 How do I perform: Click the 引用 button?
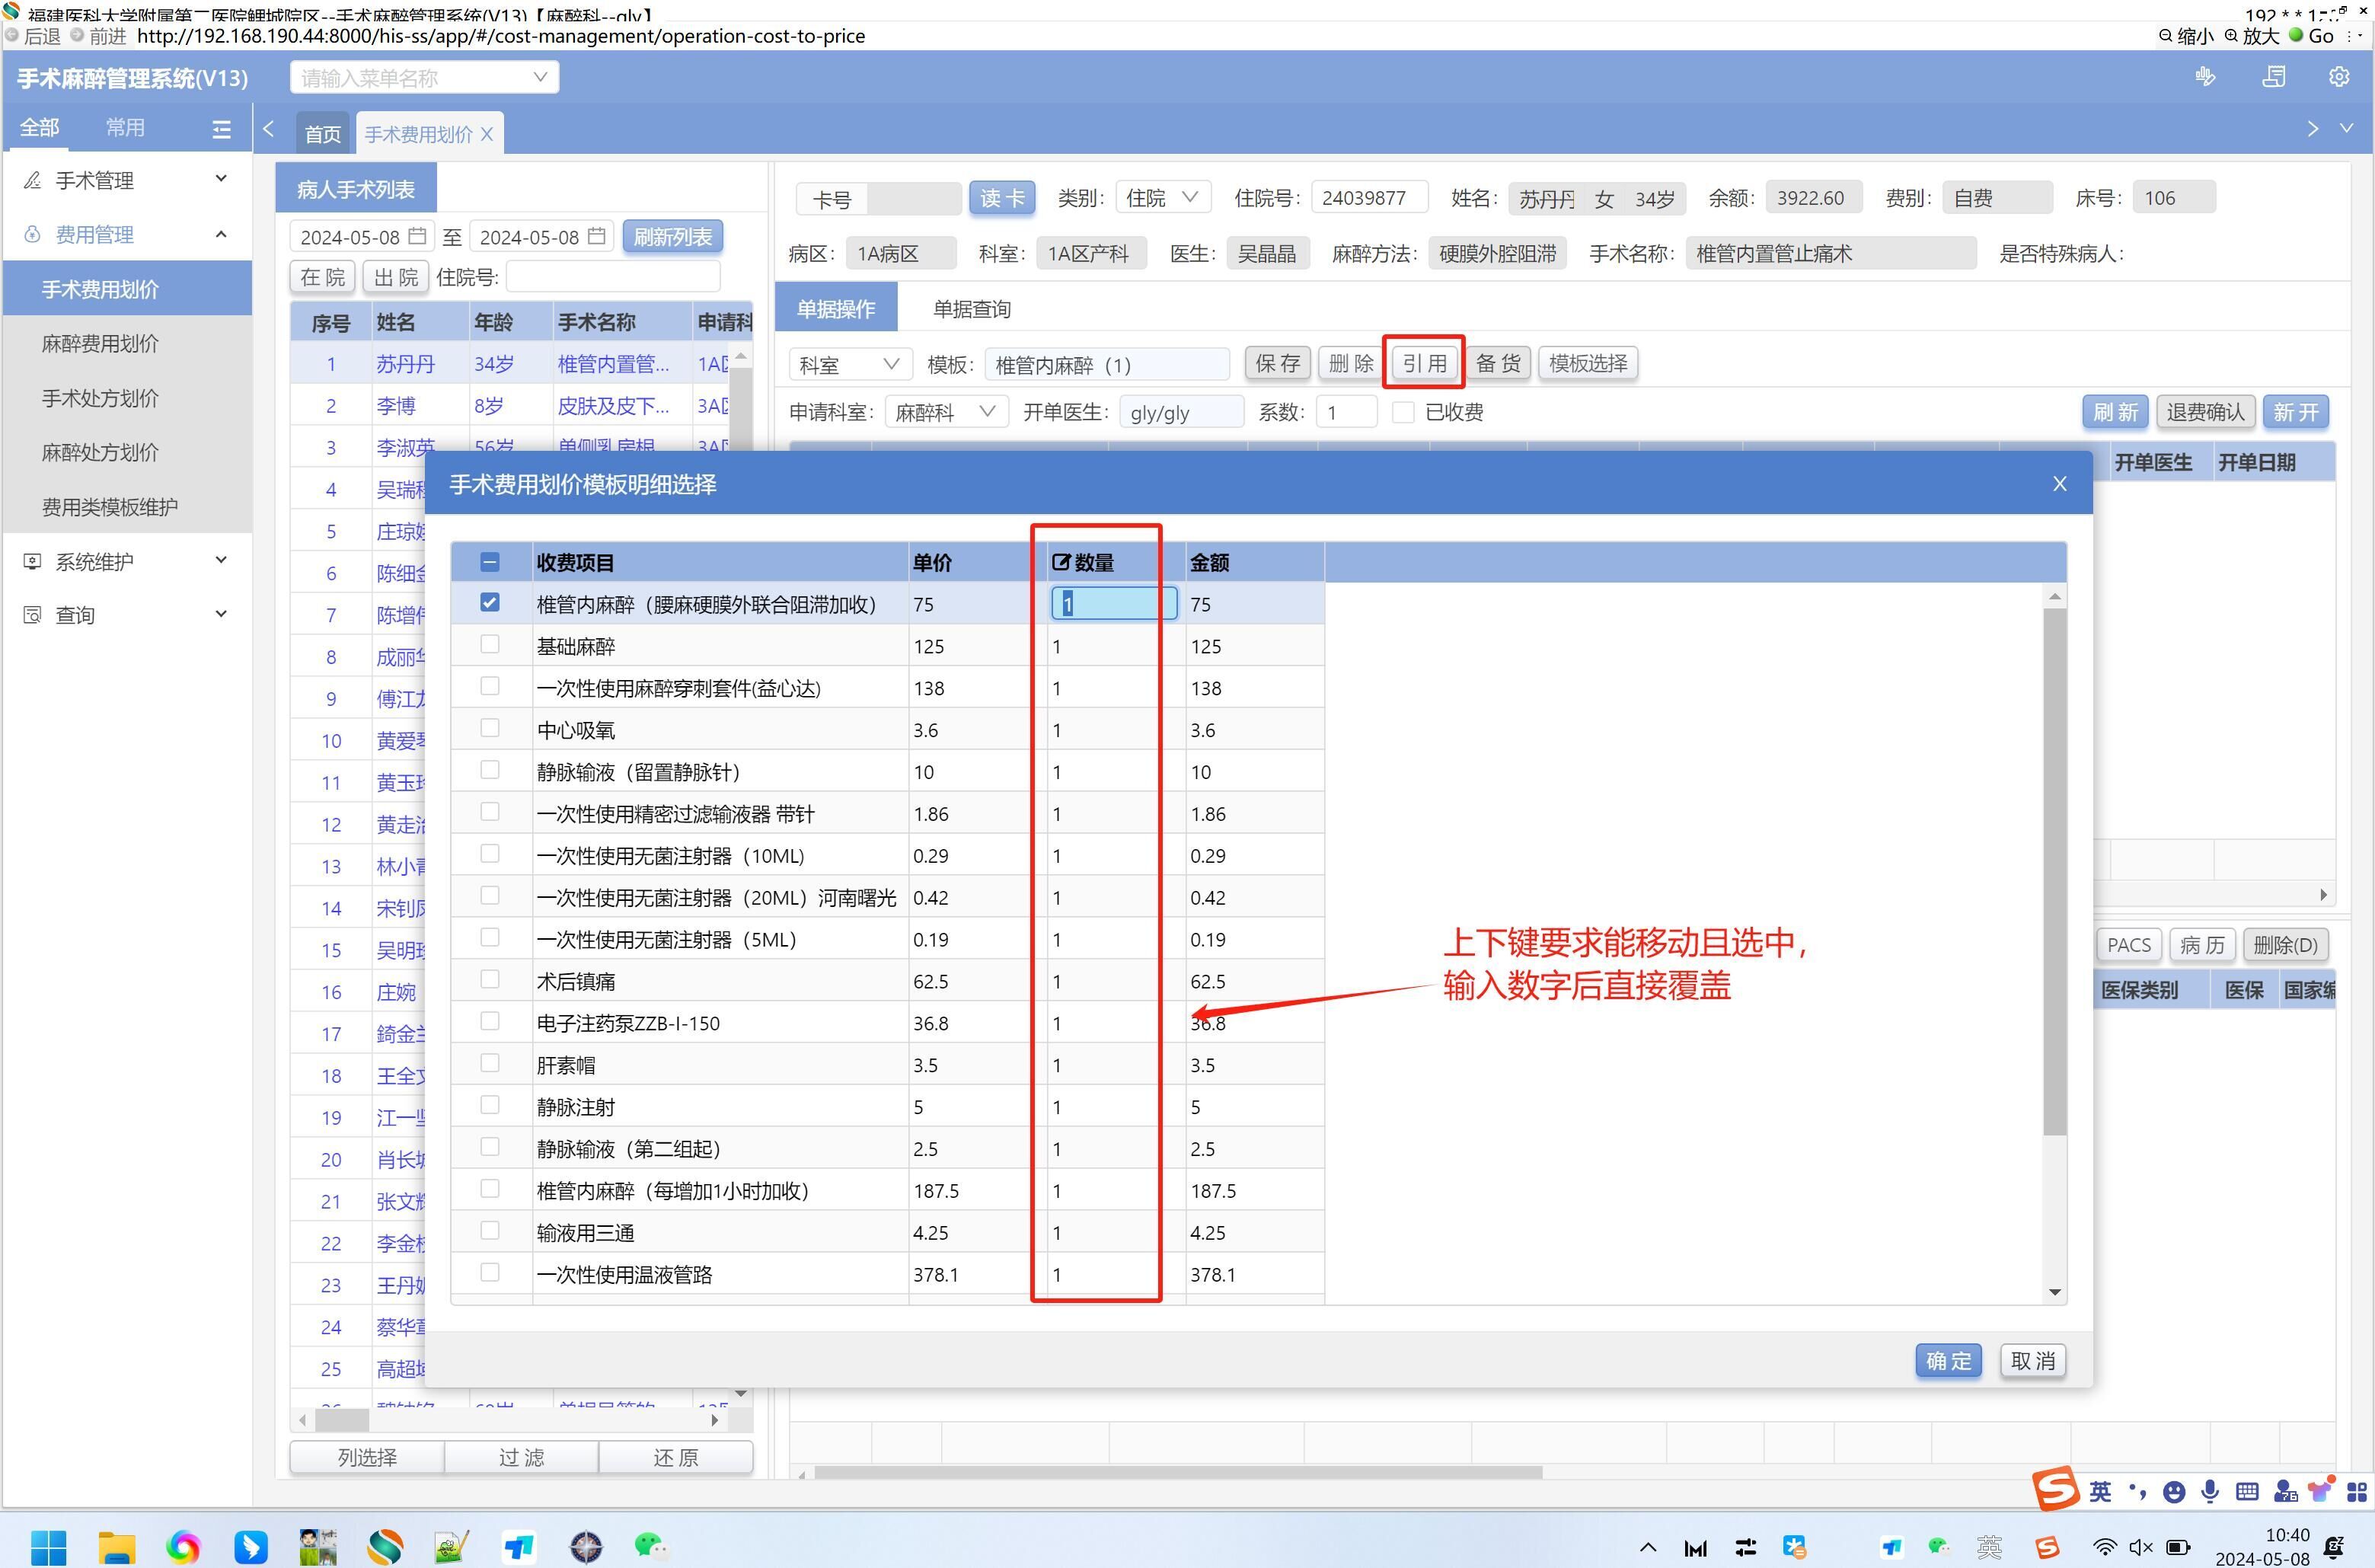(1423, 363)
